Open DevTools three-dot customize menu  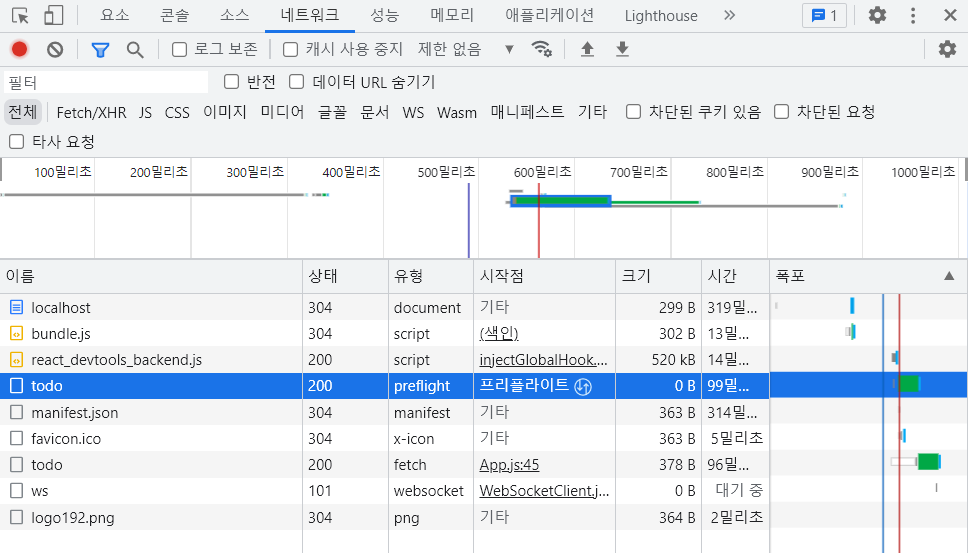913,15
